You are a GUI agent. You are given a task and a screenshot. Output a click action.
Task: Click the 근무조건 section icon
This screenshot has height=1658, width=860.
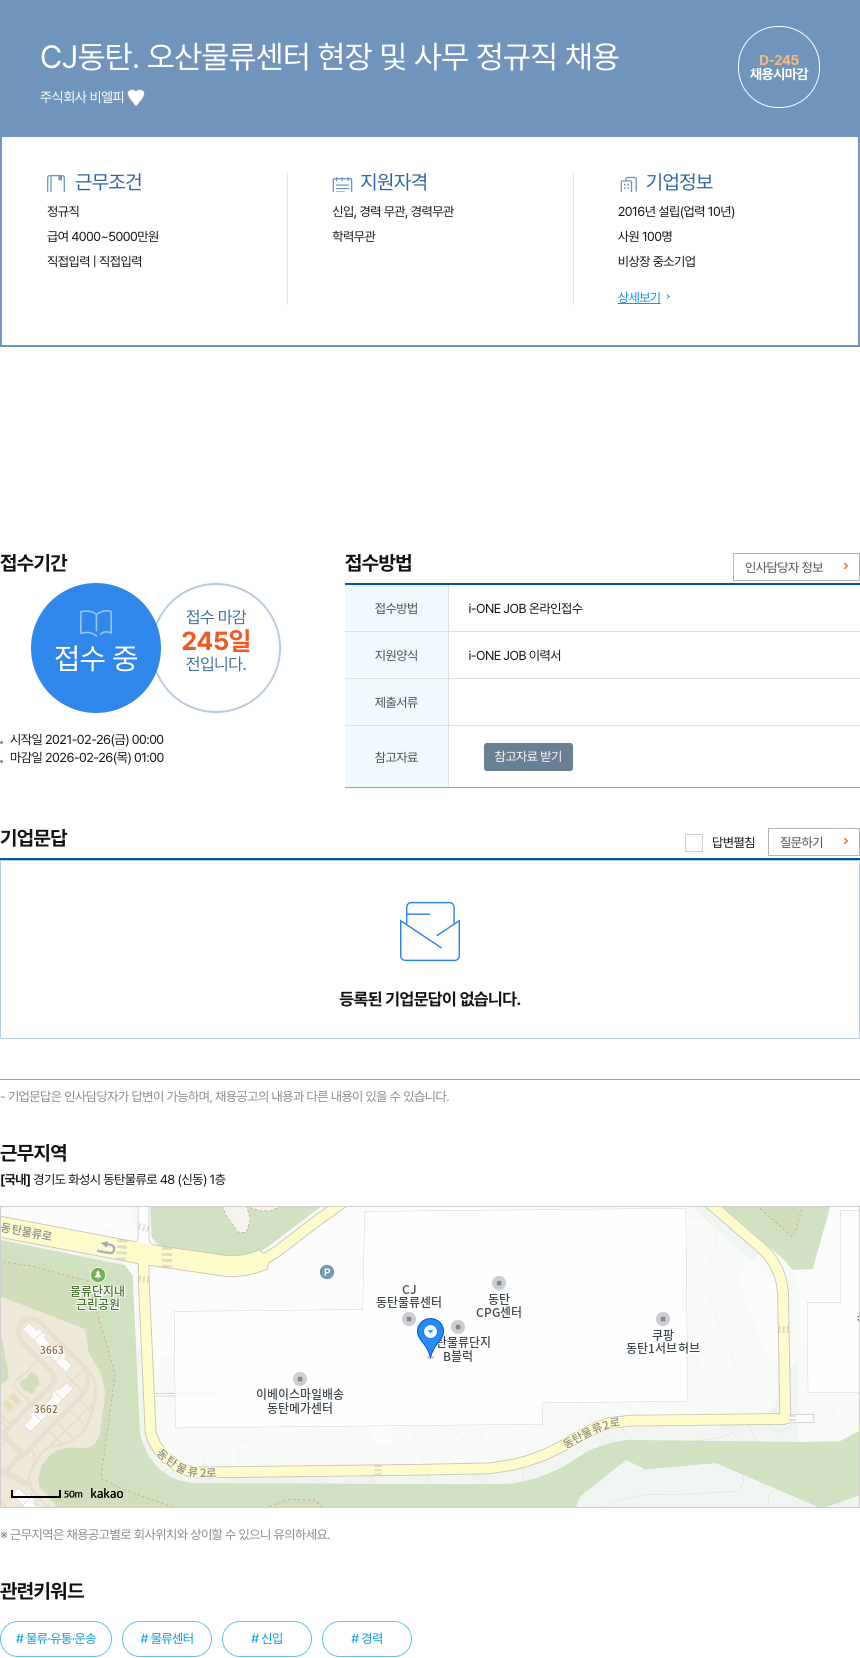[56, 183]
